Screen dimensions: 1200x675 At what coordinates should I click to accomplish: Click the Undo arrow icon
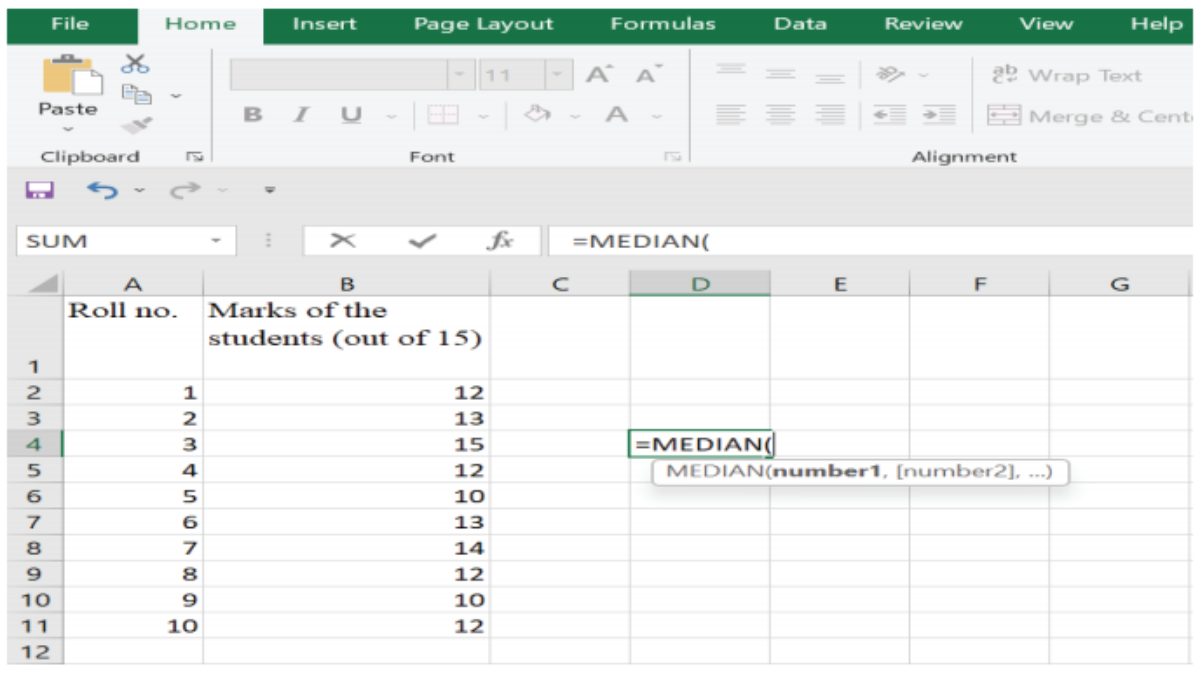tap(100, 190)
